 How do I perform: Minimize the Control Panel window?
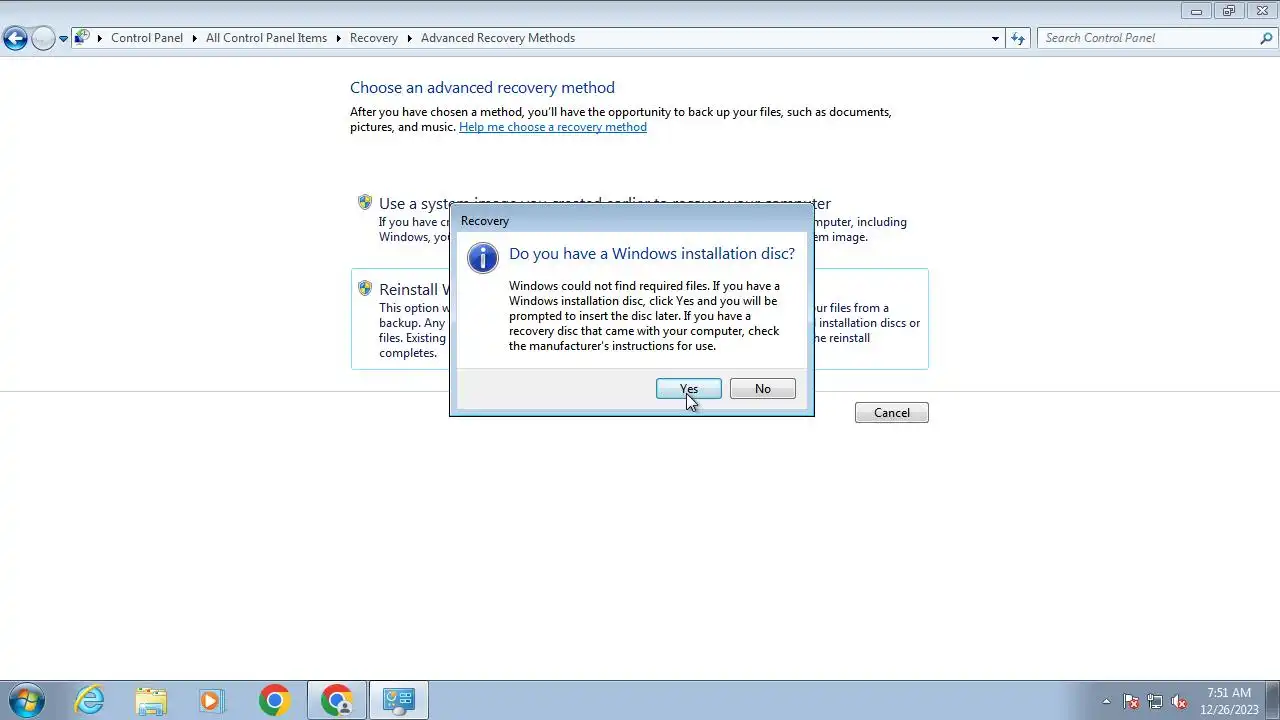coord(1196,11)
